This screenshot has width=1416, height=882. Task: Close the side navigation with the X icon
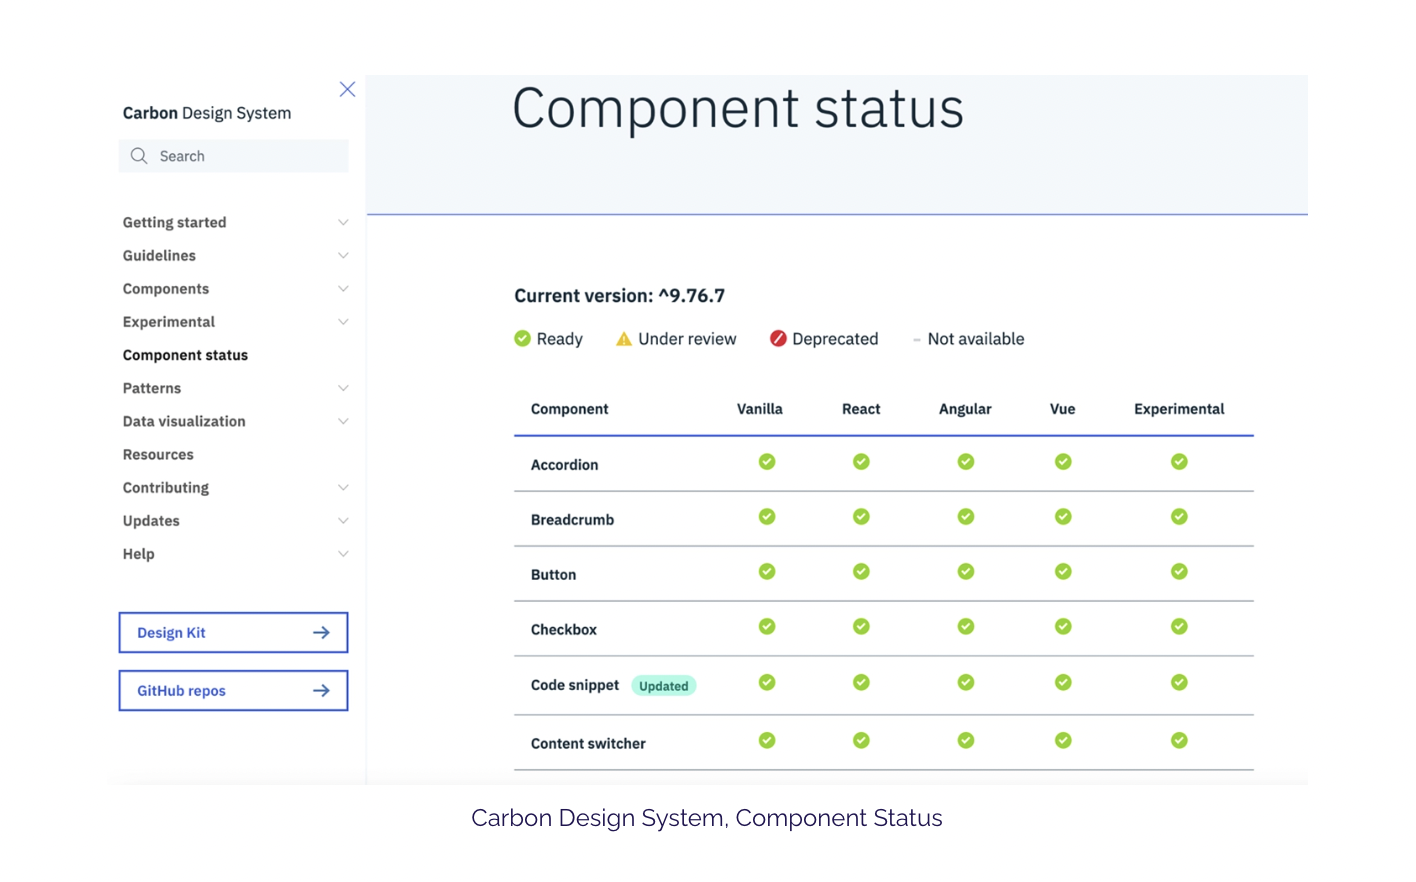click(x=347, y=90)
